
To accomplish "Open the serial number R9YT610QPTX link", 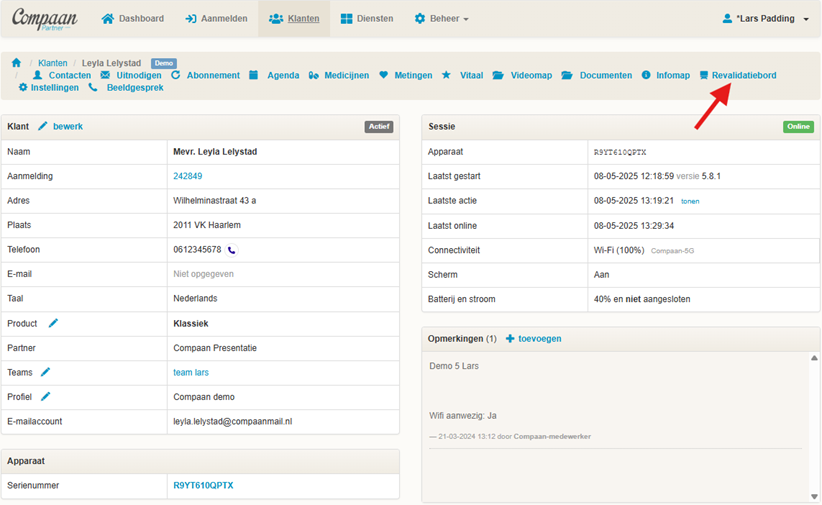I will point(203,486).
